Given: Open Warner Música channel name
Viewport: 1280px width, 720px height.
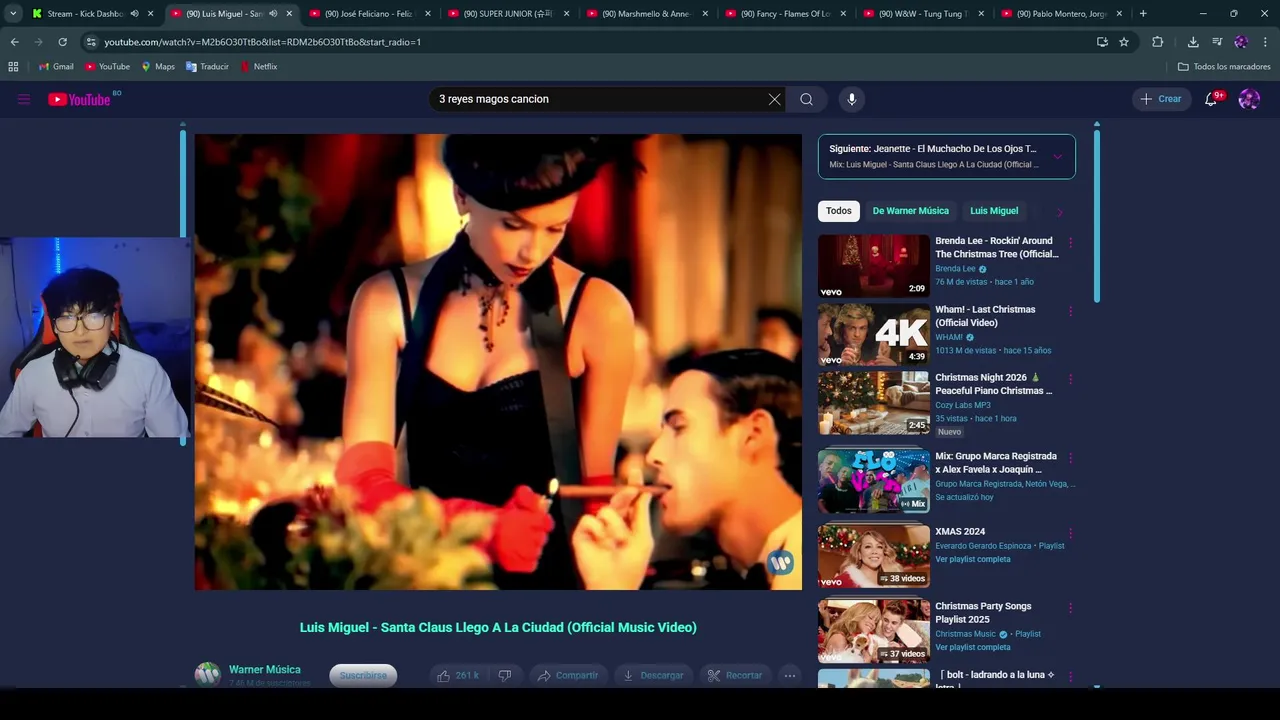Looking at the screenshot, I should click(x=265, y=670).
